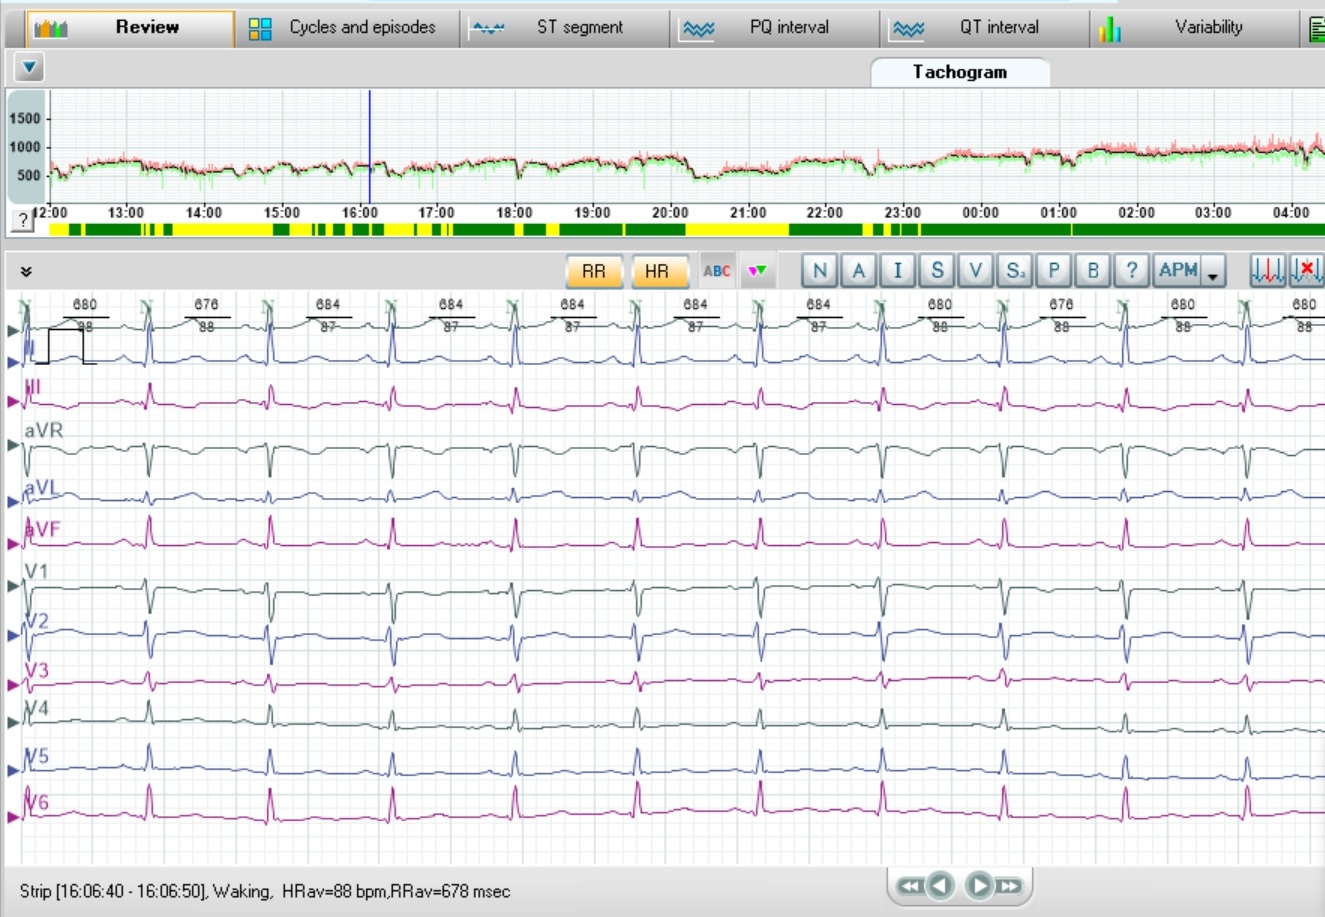Image resolution: width=1325 pixels, height=917 pixels.
Task: Switch to the Review tab
Action: [x=131, y=28]
